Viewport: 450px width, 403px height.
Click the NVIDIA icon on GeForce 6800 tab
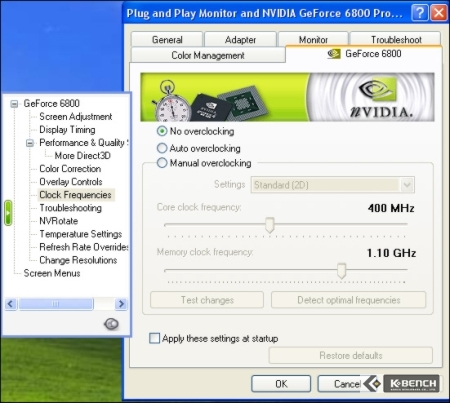(334, 54)
